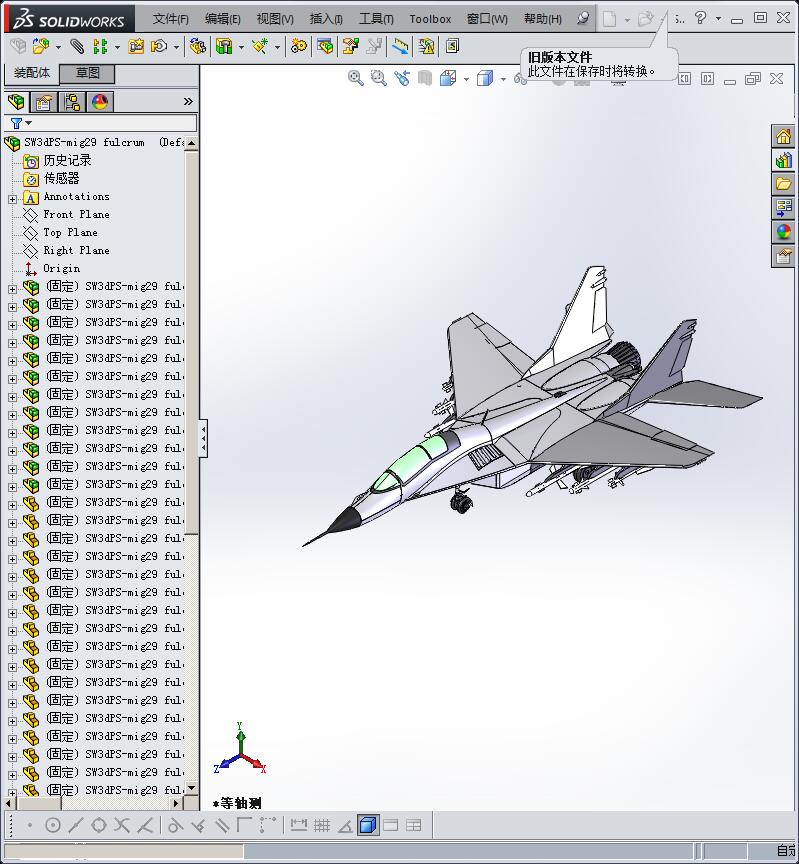Screen dimensions: 799x864
Task: Open the 文件(F) menu
Action: pos(170,19)
